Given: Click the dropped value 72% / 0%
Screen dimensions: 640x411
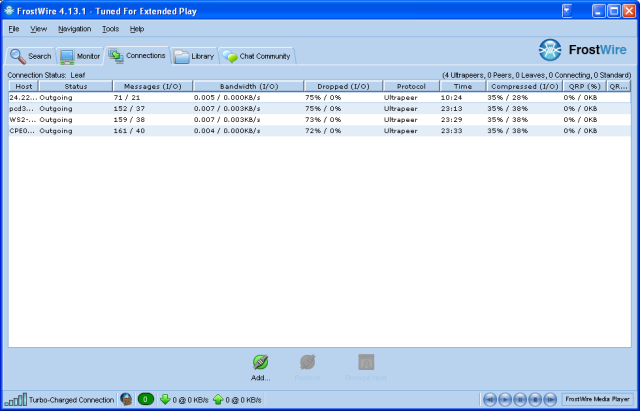Looking at the screenshot, I should [323, 131].
